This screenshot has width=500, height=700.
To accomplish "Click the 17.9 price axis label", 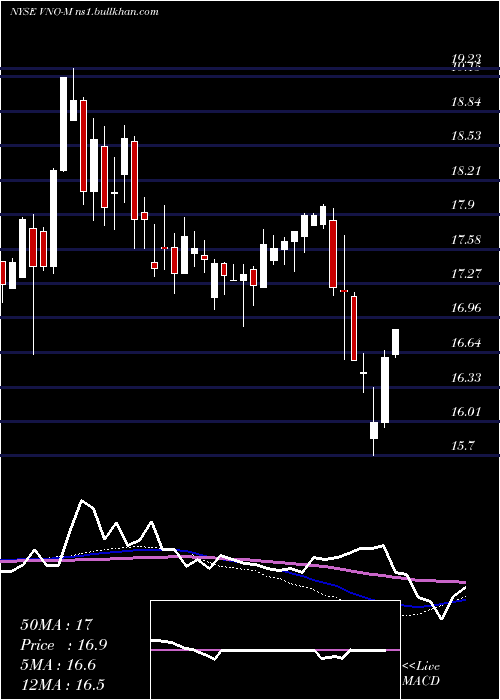I will [462, 205].
